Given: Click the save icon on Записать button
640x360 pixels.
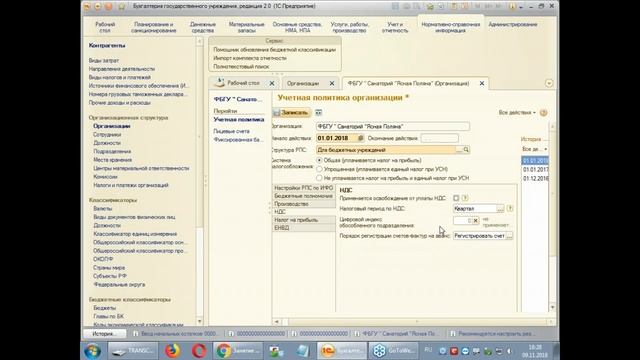Looking at the screenshot, I should [x=277, y=113].
